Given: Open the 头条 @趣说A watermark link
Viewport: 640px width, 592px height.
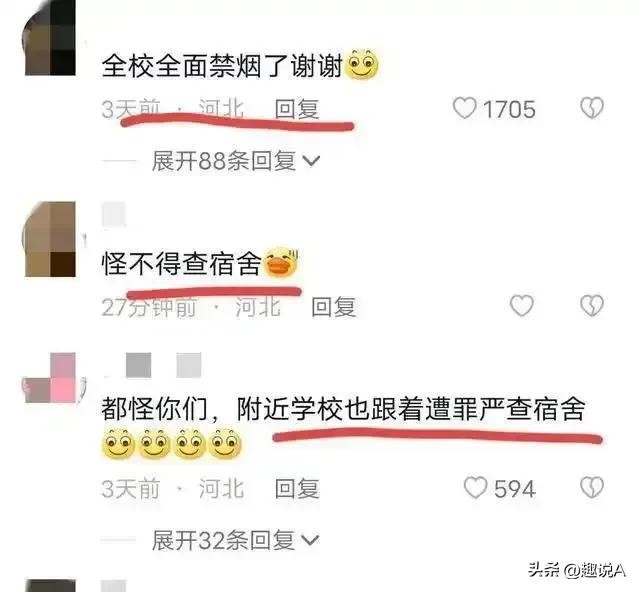Looking at the screenshot, I should [x=577, y=570].
